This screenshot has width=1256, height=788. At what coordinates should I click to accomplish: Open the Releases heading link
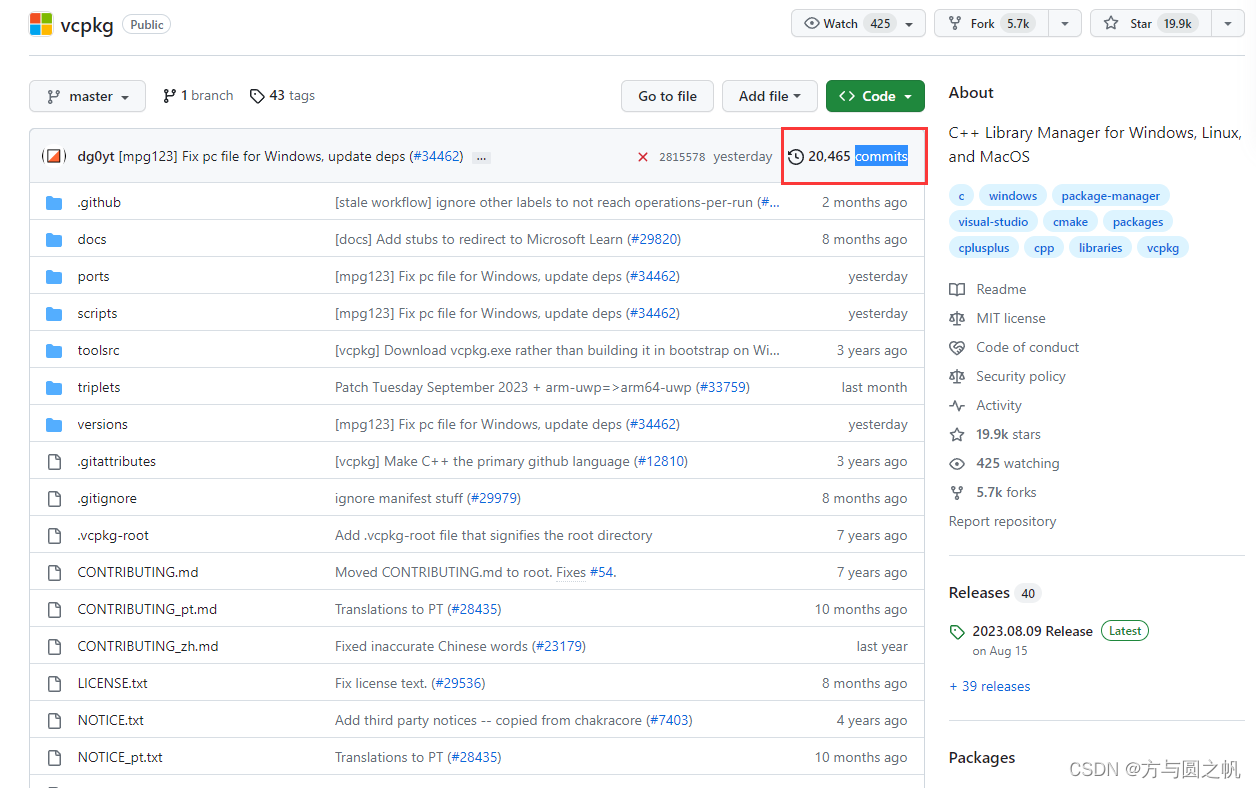coord(979,593)
